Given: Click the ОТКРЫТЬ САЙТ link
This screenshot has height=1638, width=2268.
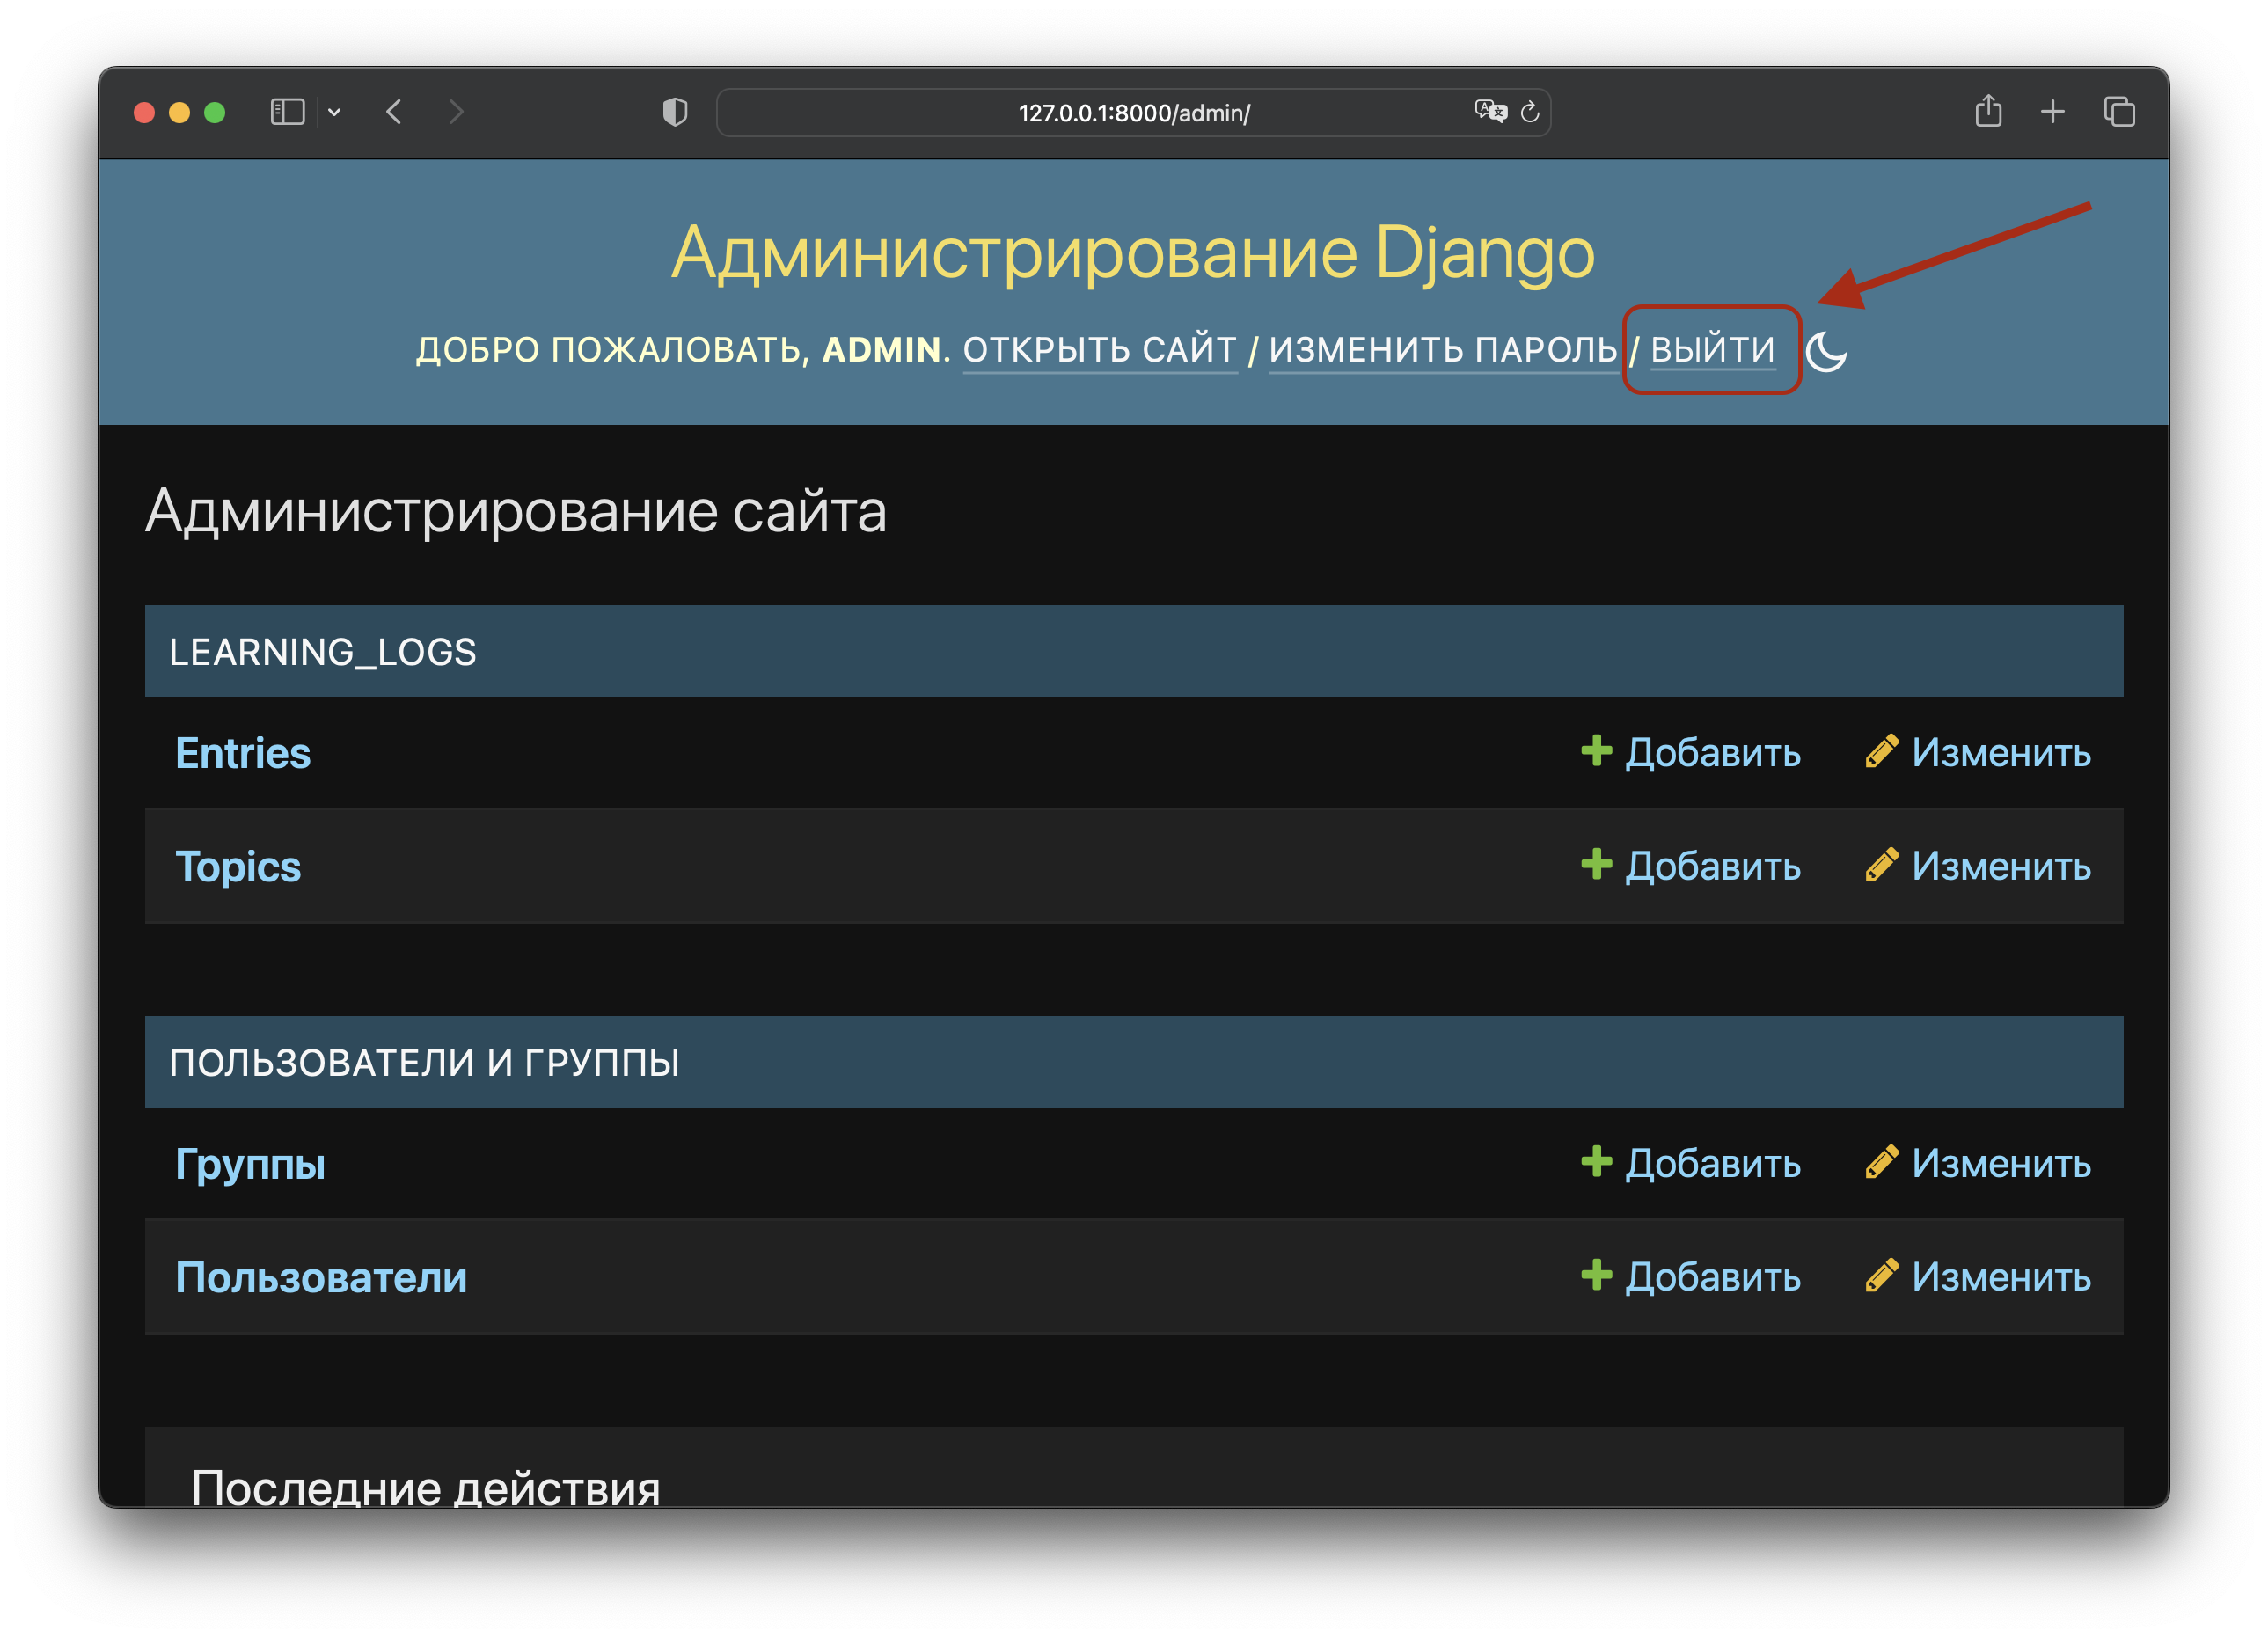Looking at the screenshot, I should pyautogui.click(x=1100, y=350).
